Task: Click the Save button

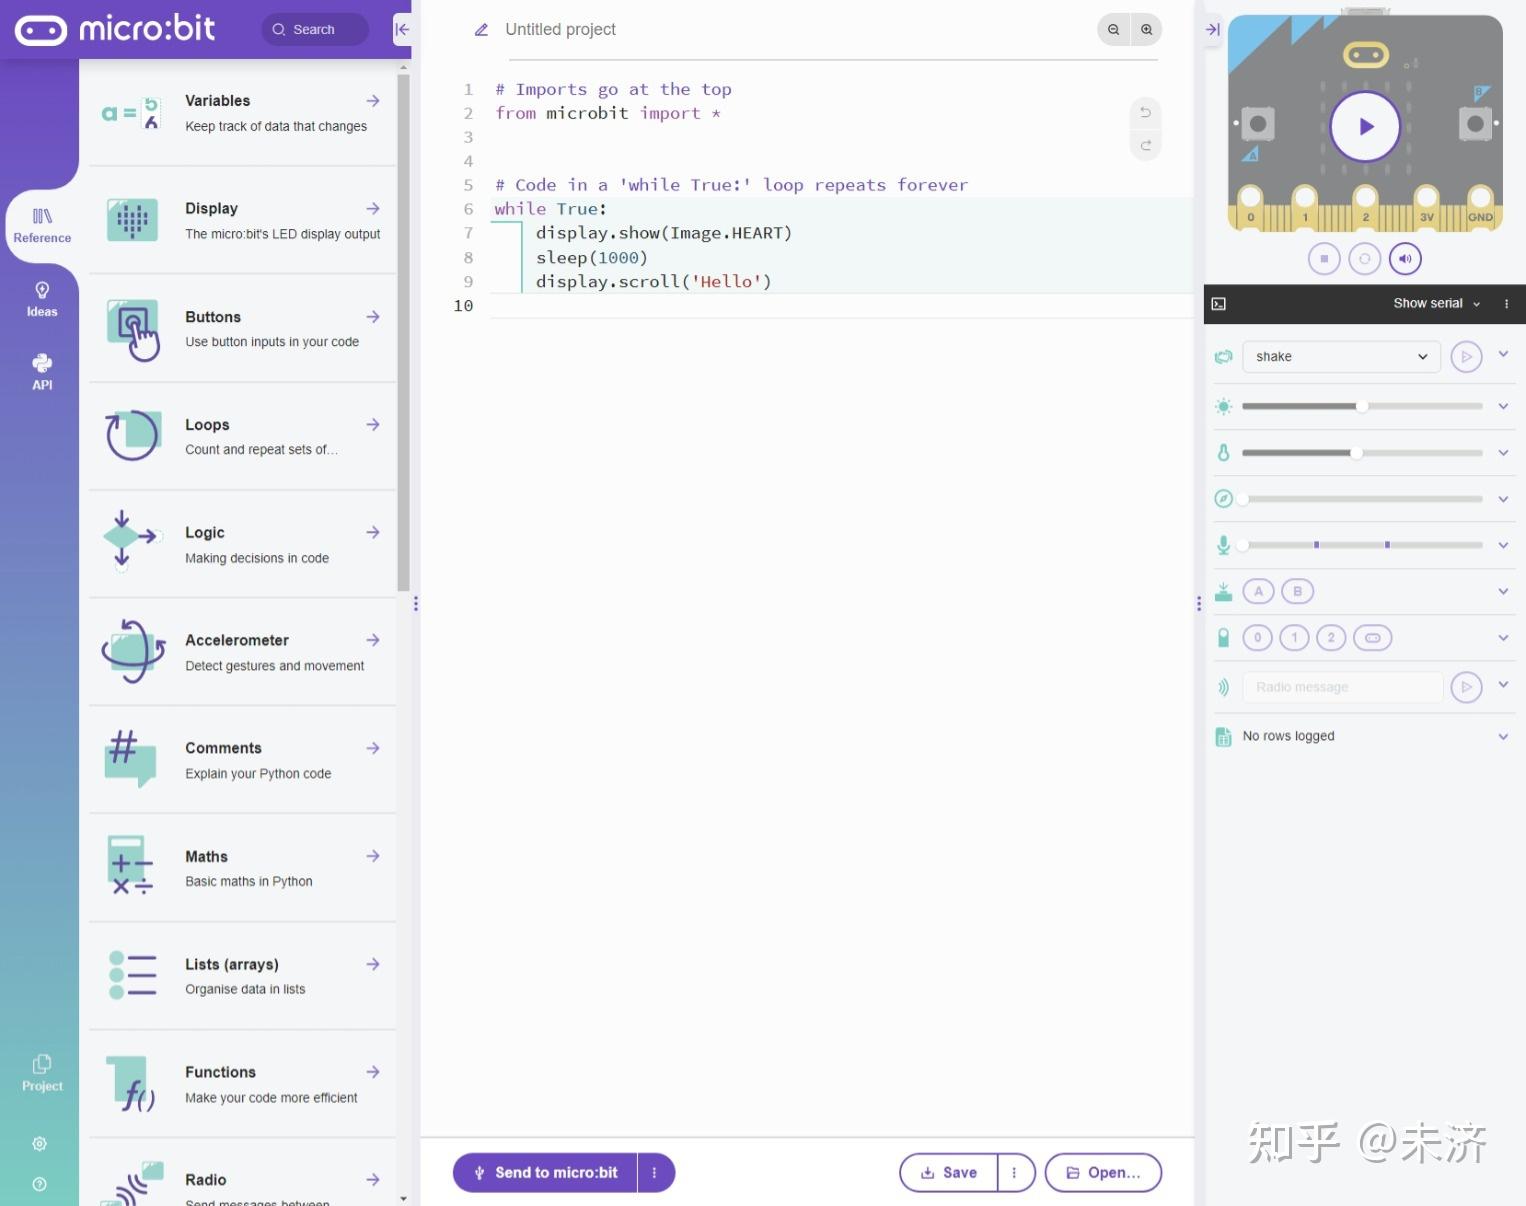Action: point(949,1173)
